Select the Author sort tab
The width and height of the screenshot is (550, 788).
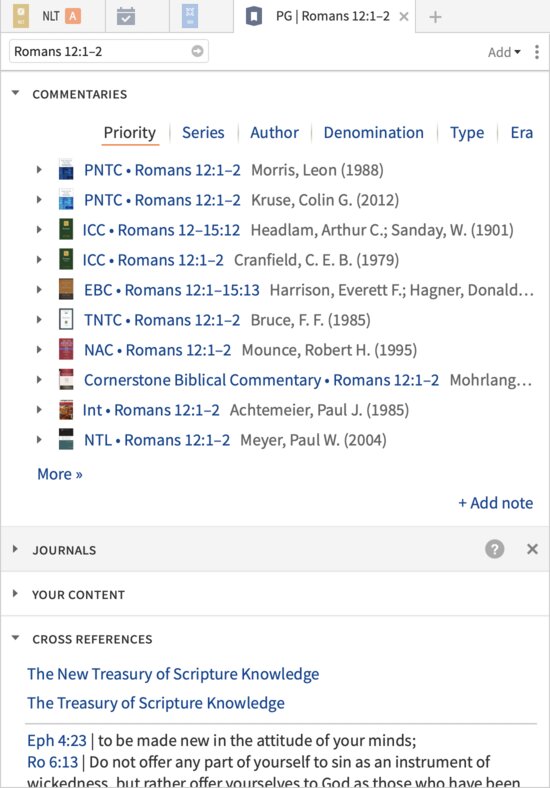tap(274, 132)
